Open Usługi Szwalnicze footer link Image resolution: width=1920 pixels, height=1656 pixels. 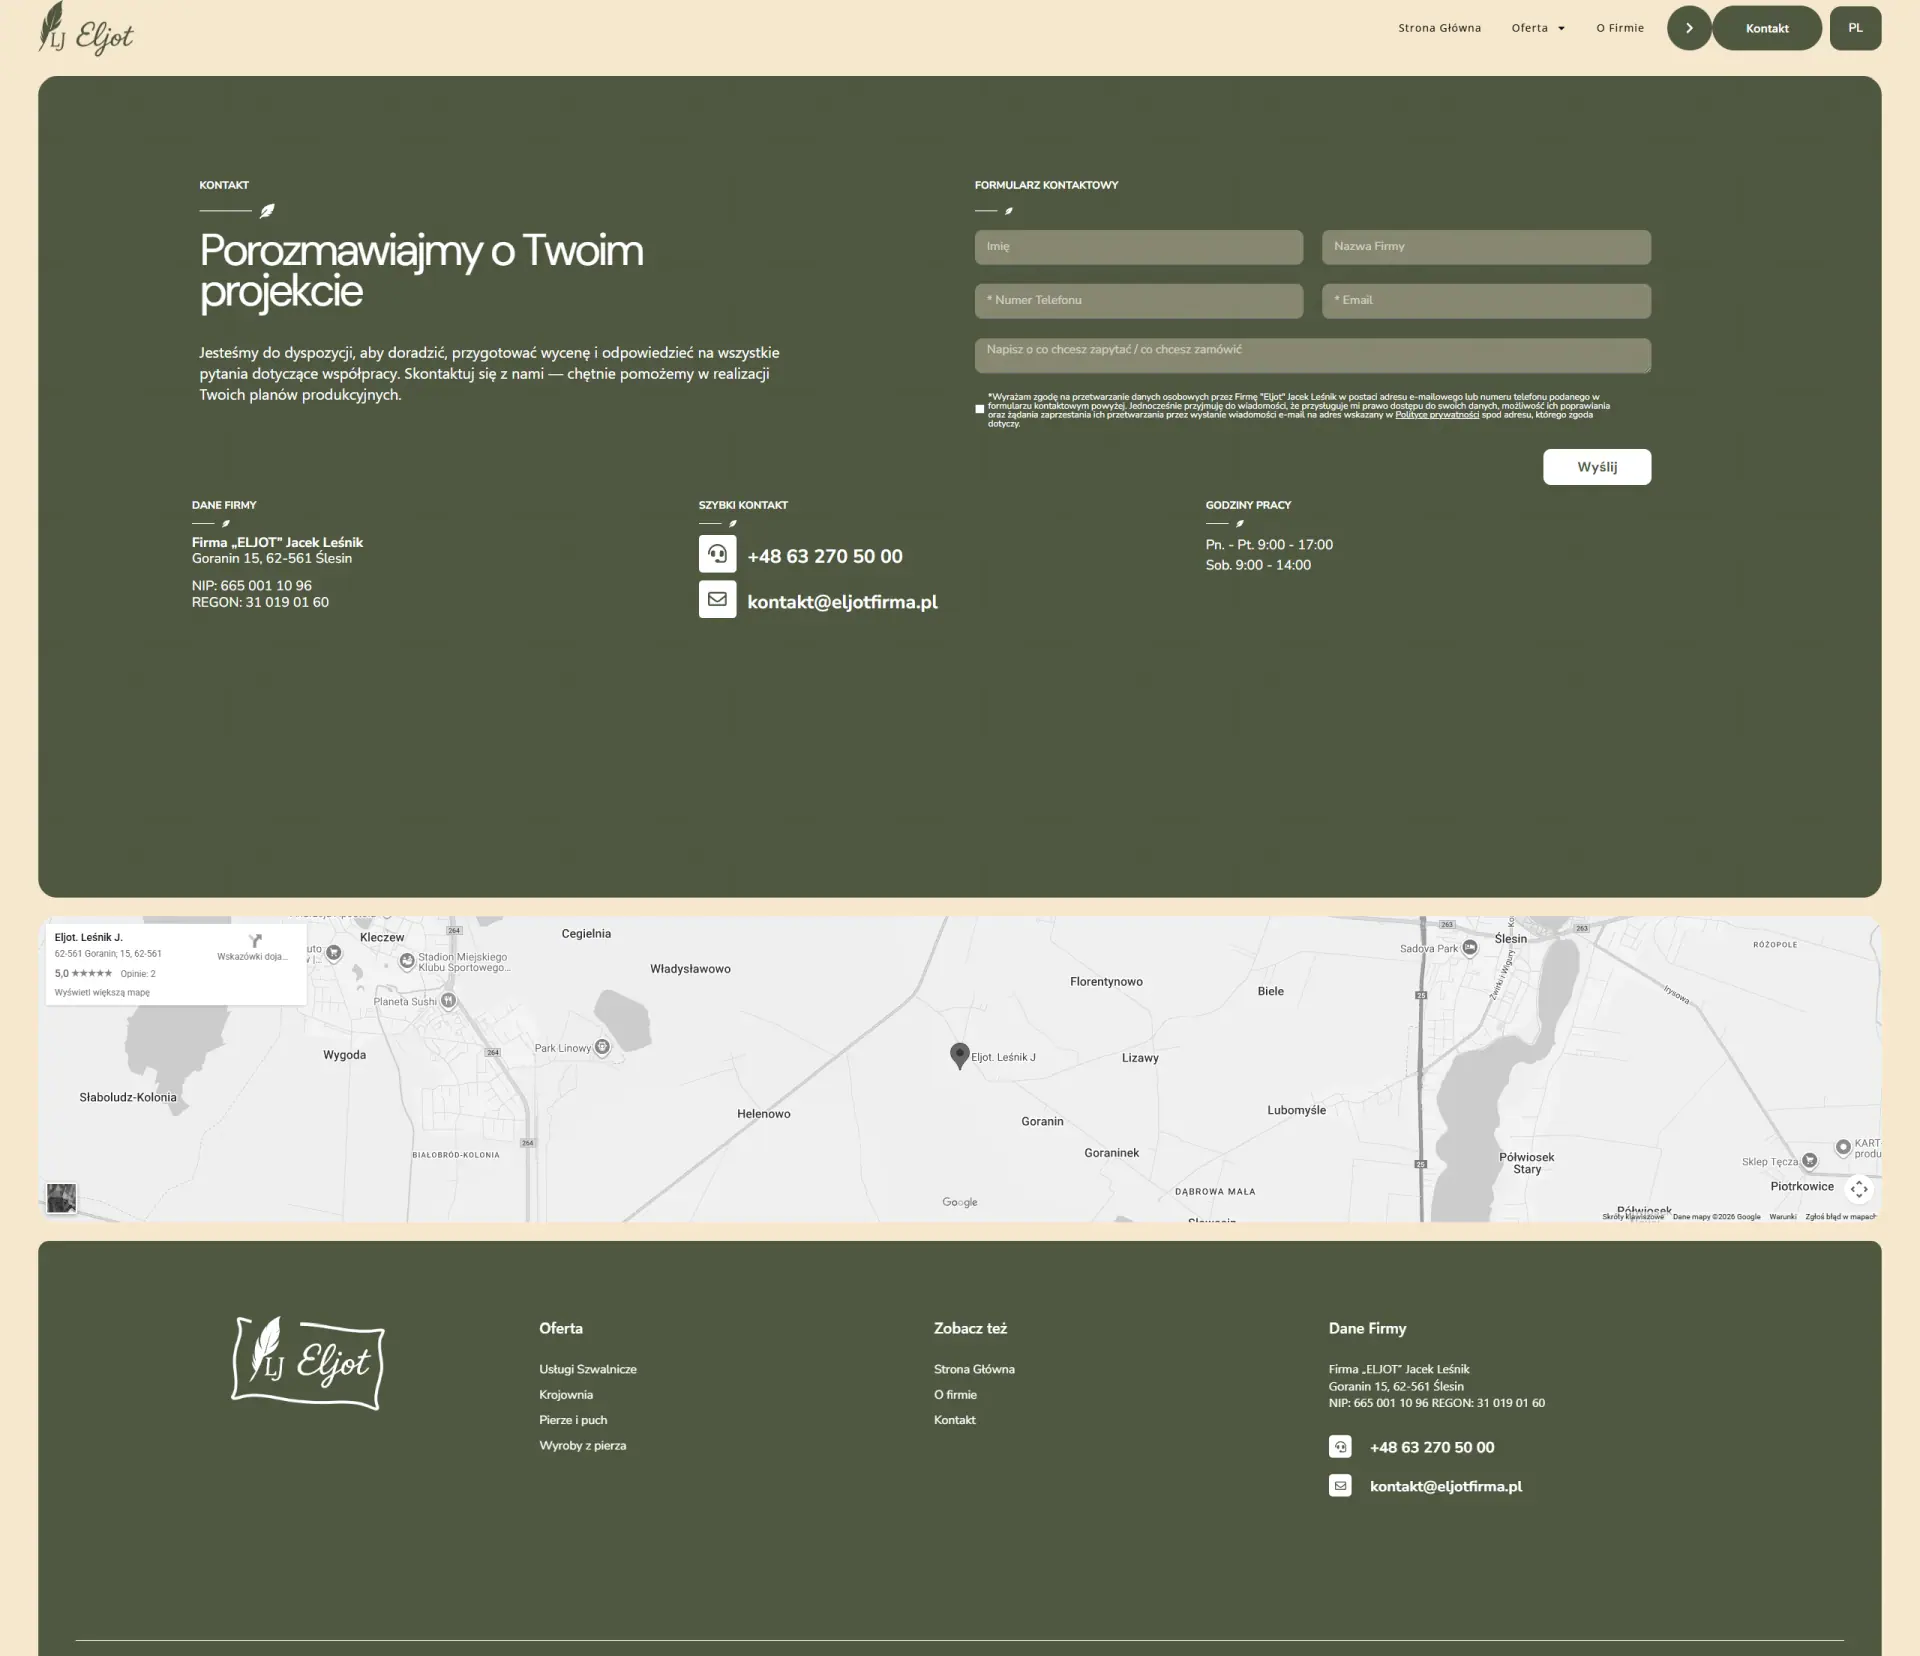(x=587, y=1369)
